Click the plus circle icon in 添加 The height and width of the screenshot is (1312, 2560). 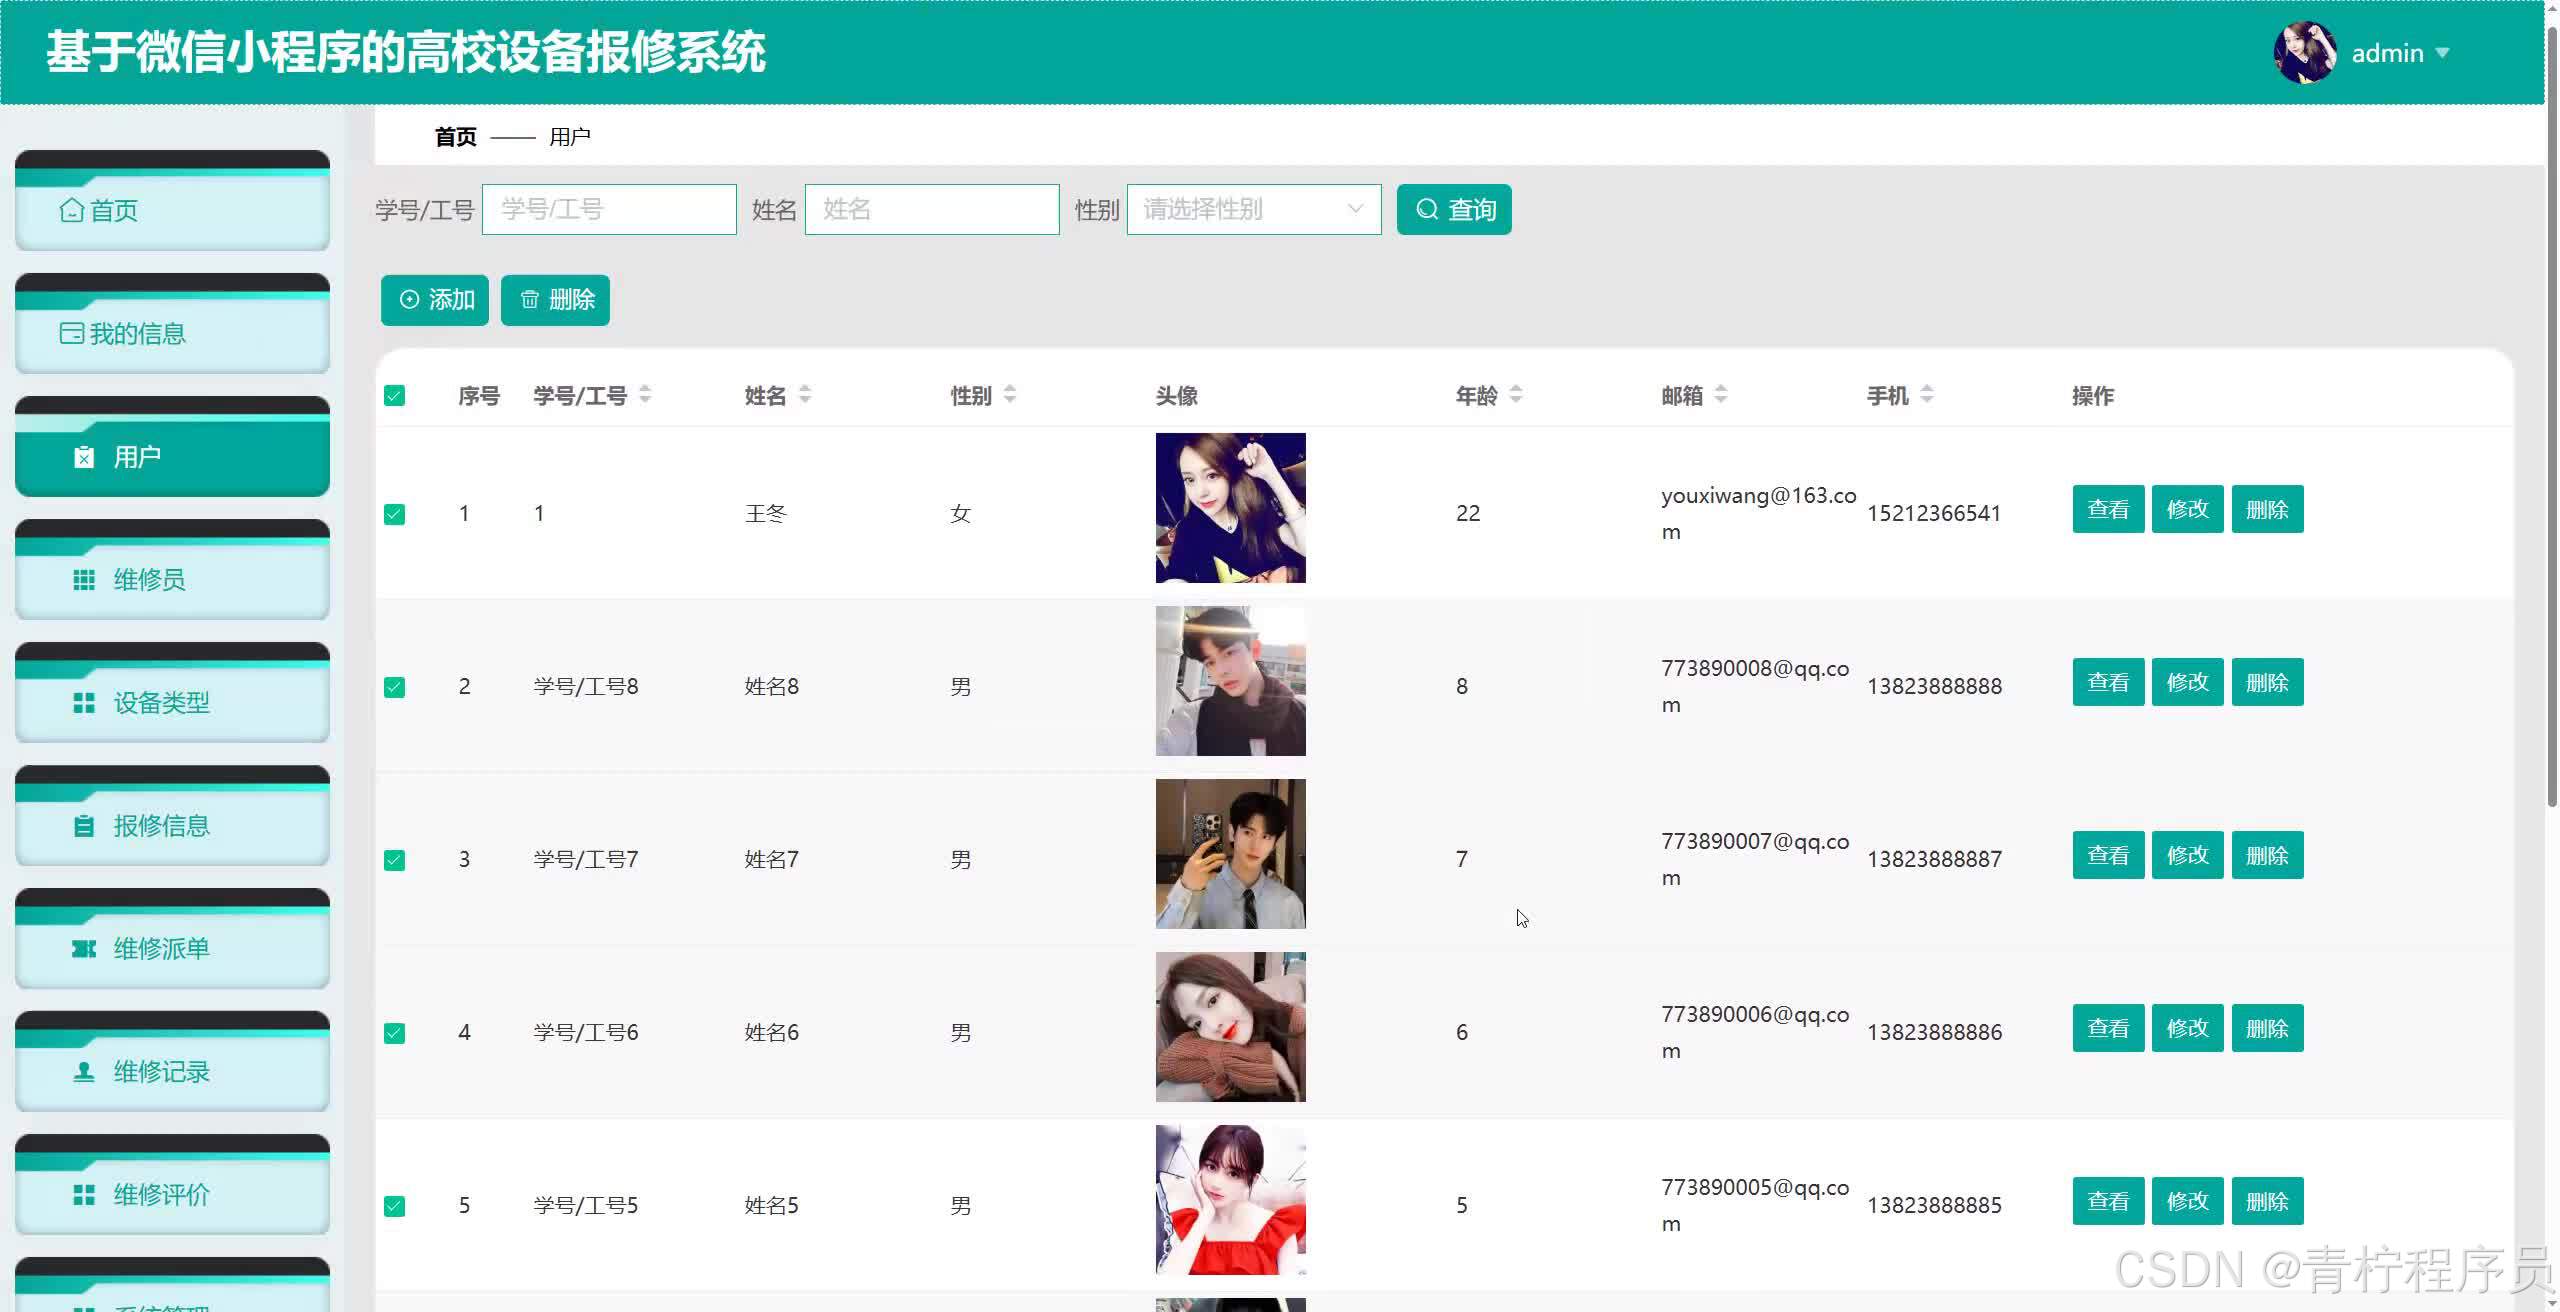(x=409, y=299)
